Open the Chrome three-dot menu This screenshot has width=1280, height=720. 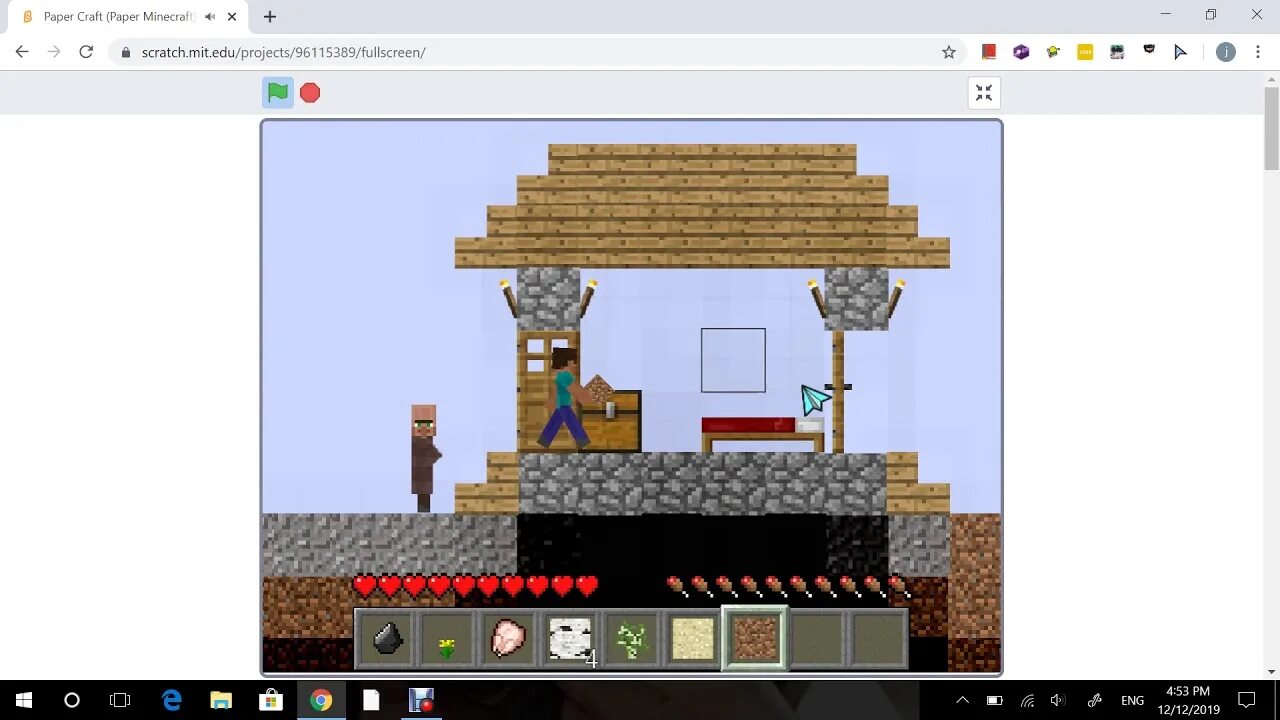pos(1258,52)
